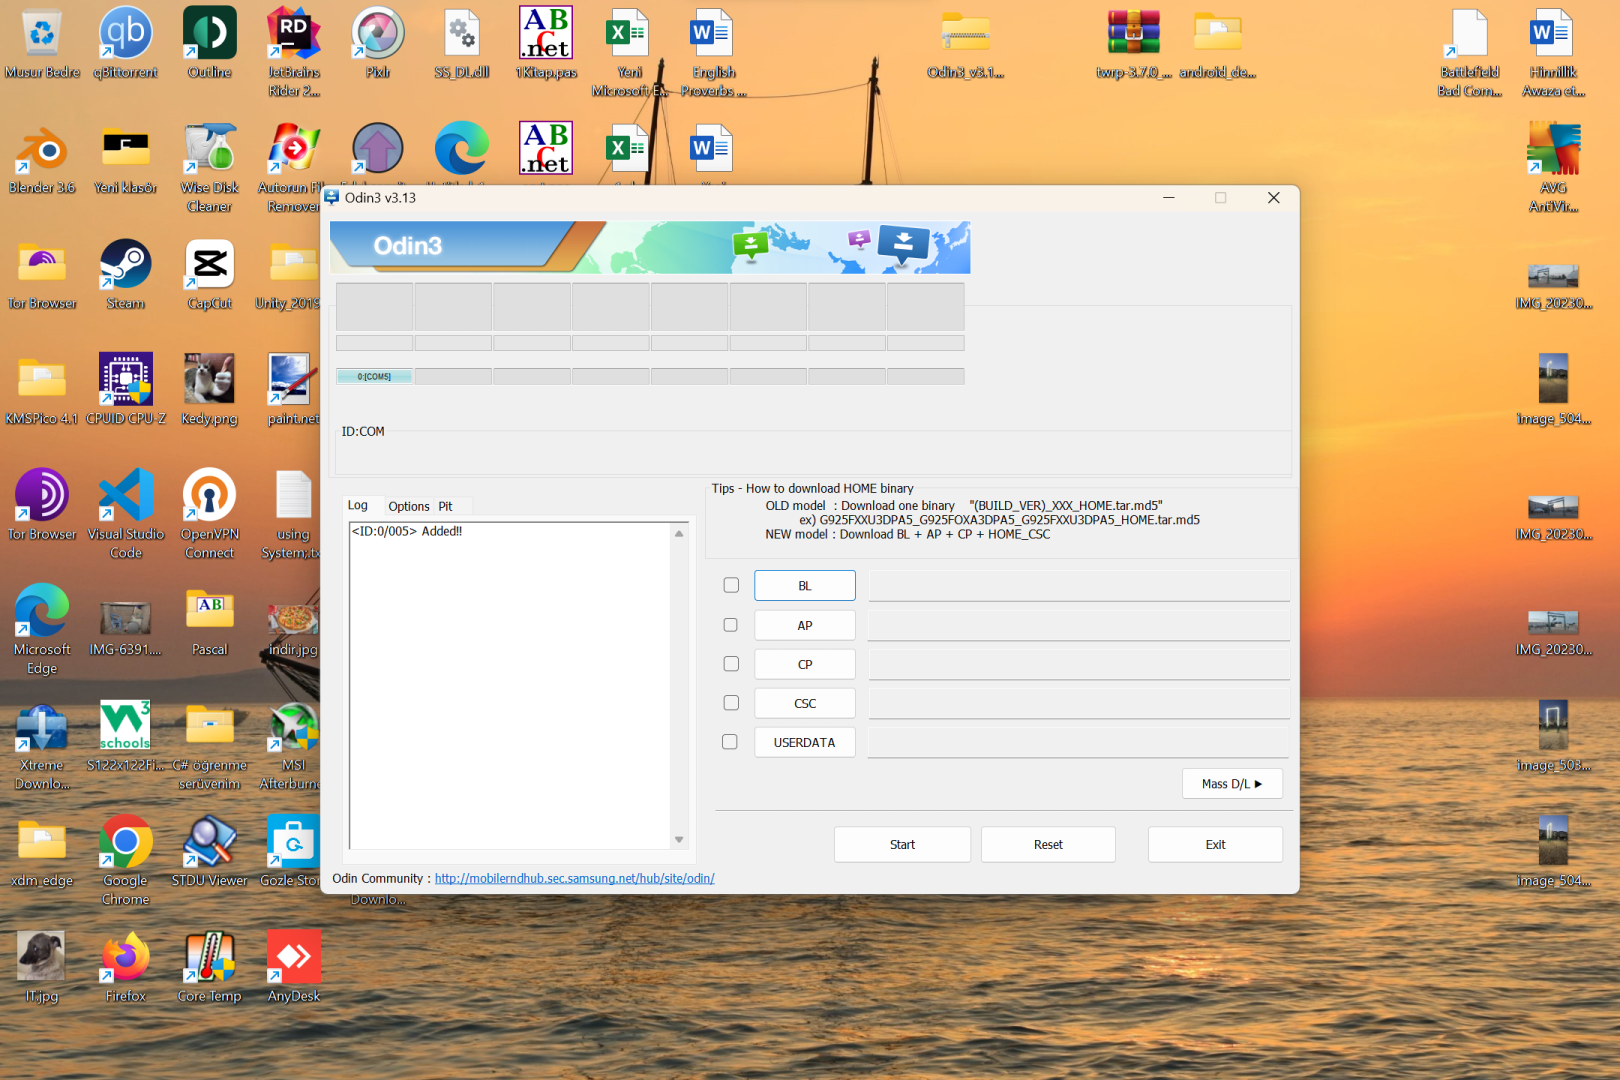1620x1080 pixels.
Task: Start flashing with the Start button
Action: [x=902, y=844]
